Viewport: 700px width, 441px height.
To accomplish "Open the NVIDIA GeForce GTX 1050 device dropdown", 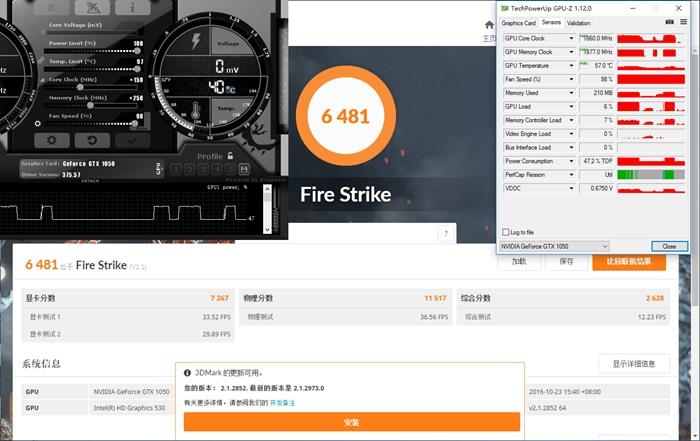I will point(603,246).
